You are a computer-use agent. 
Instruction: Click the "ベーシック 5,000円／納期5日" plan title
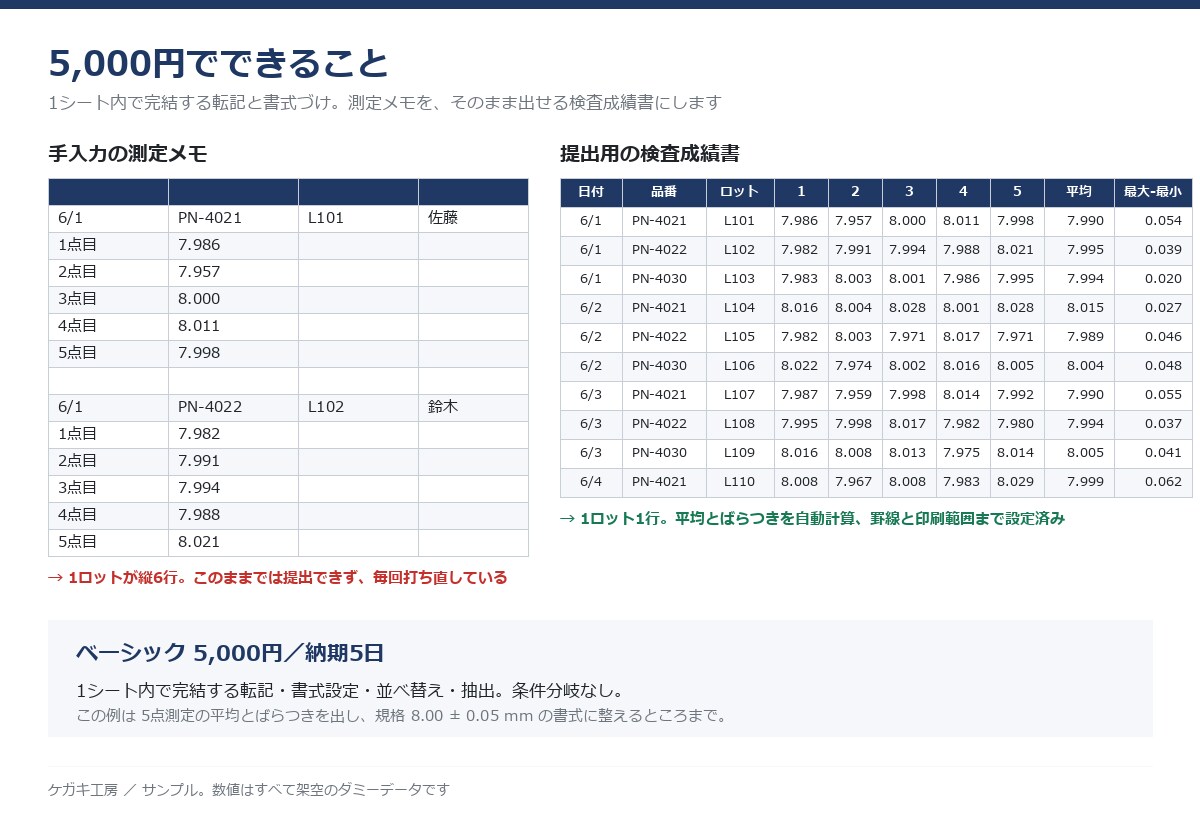click(230, 654)
